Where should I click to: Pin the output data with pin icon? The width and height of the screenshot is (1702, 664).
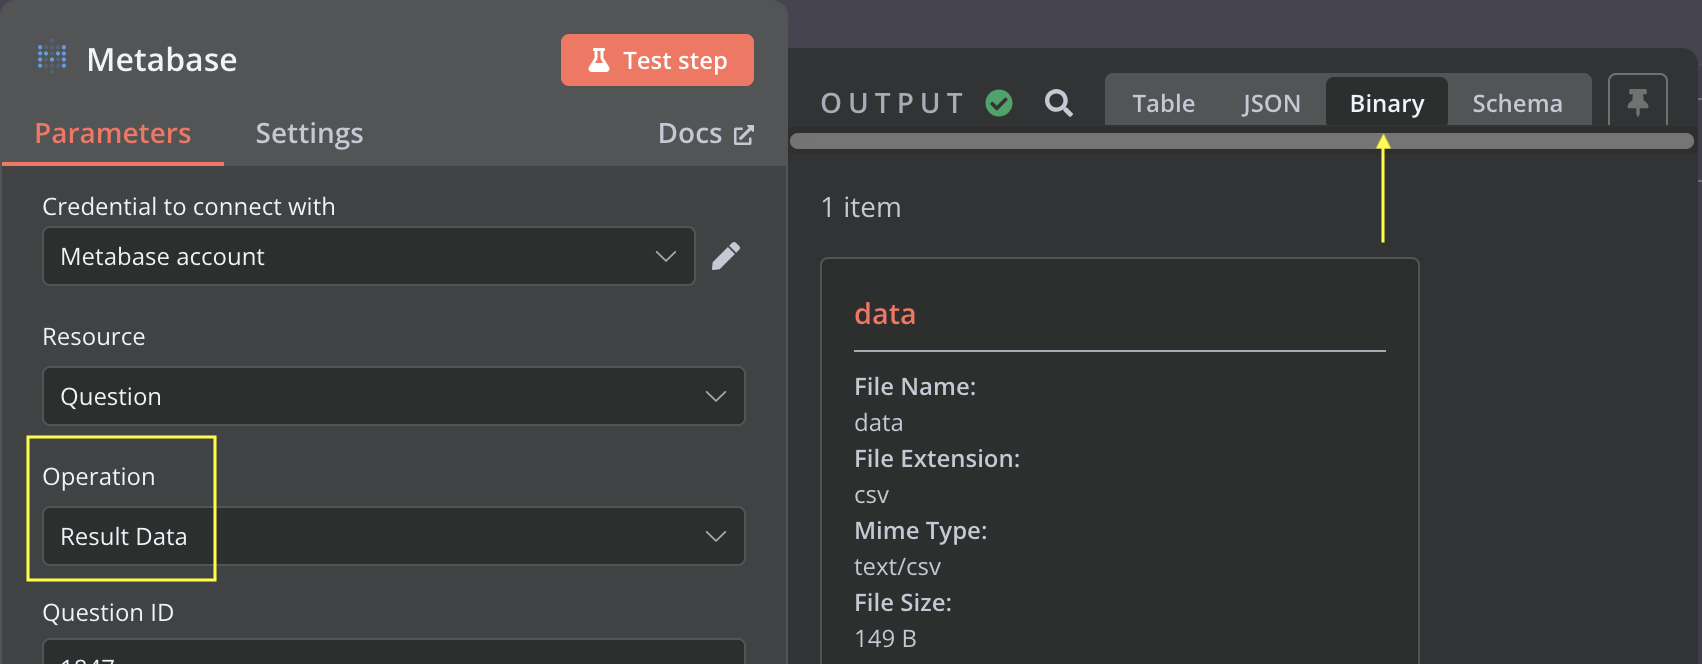pos(1638,101)
